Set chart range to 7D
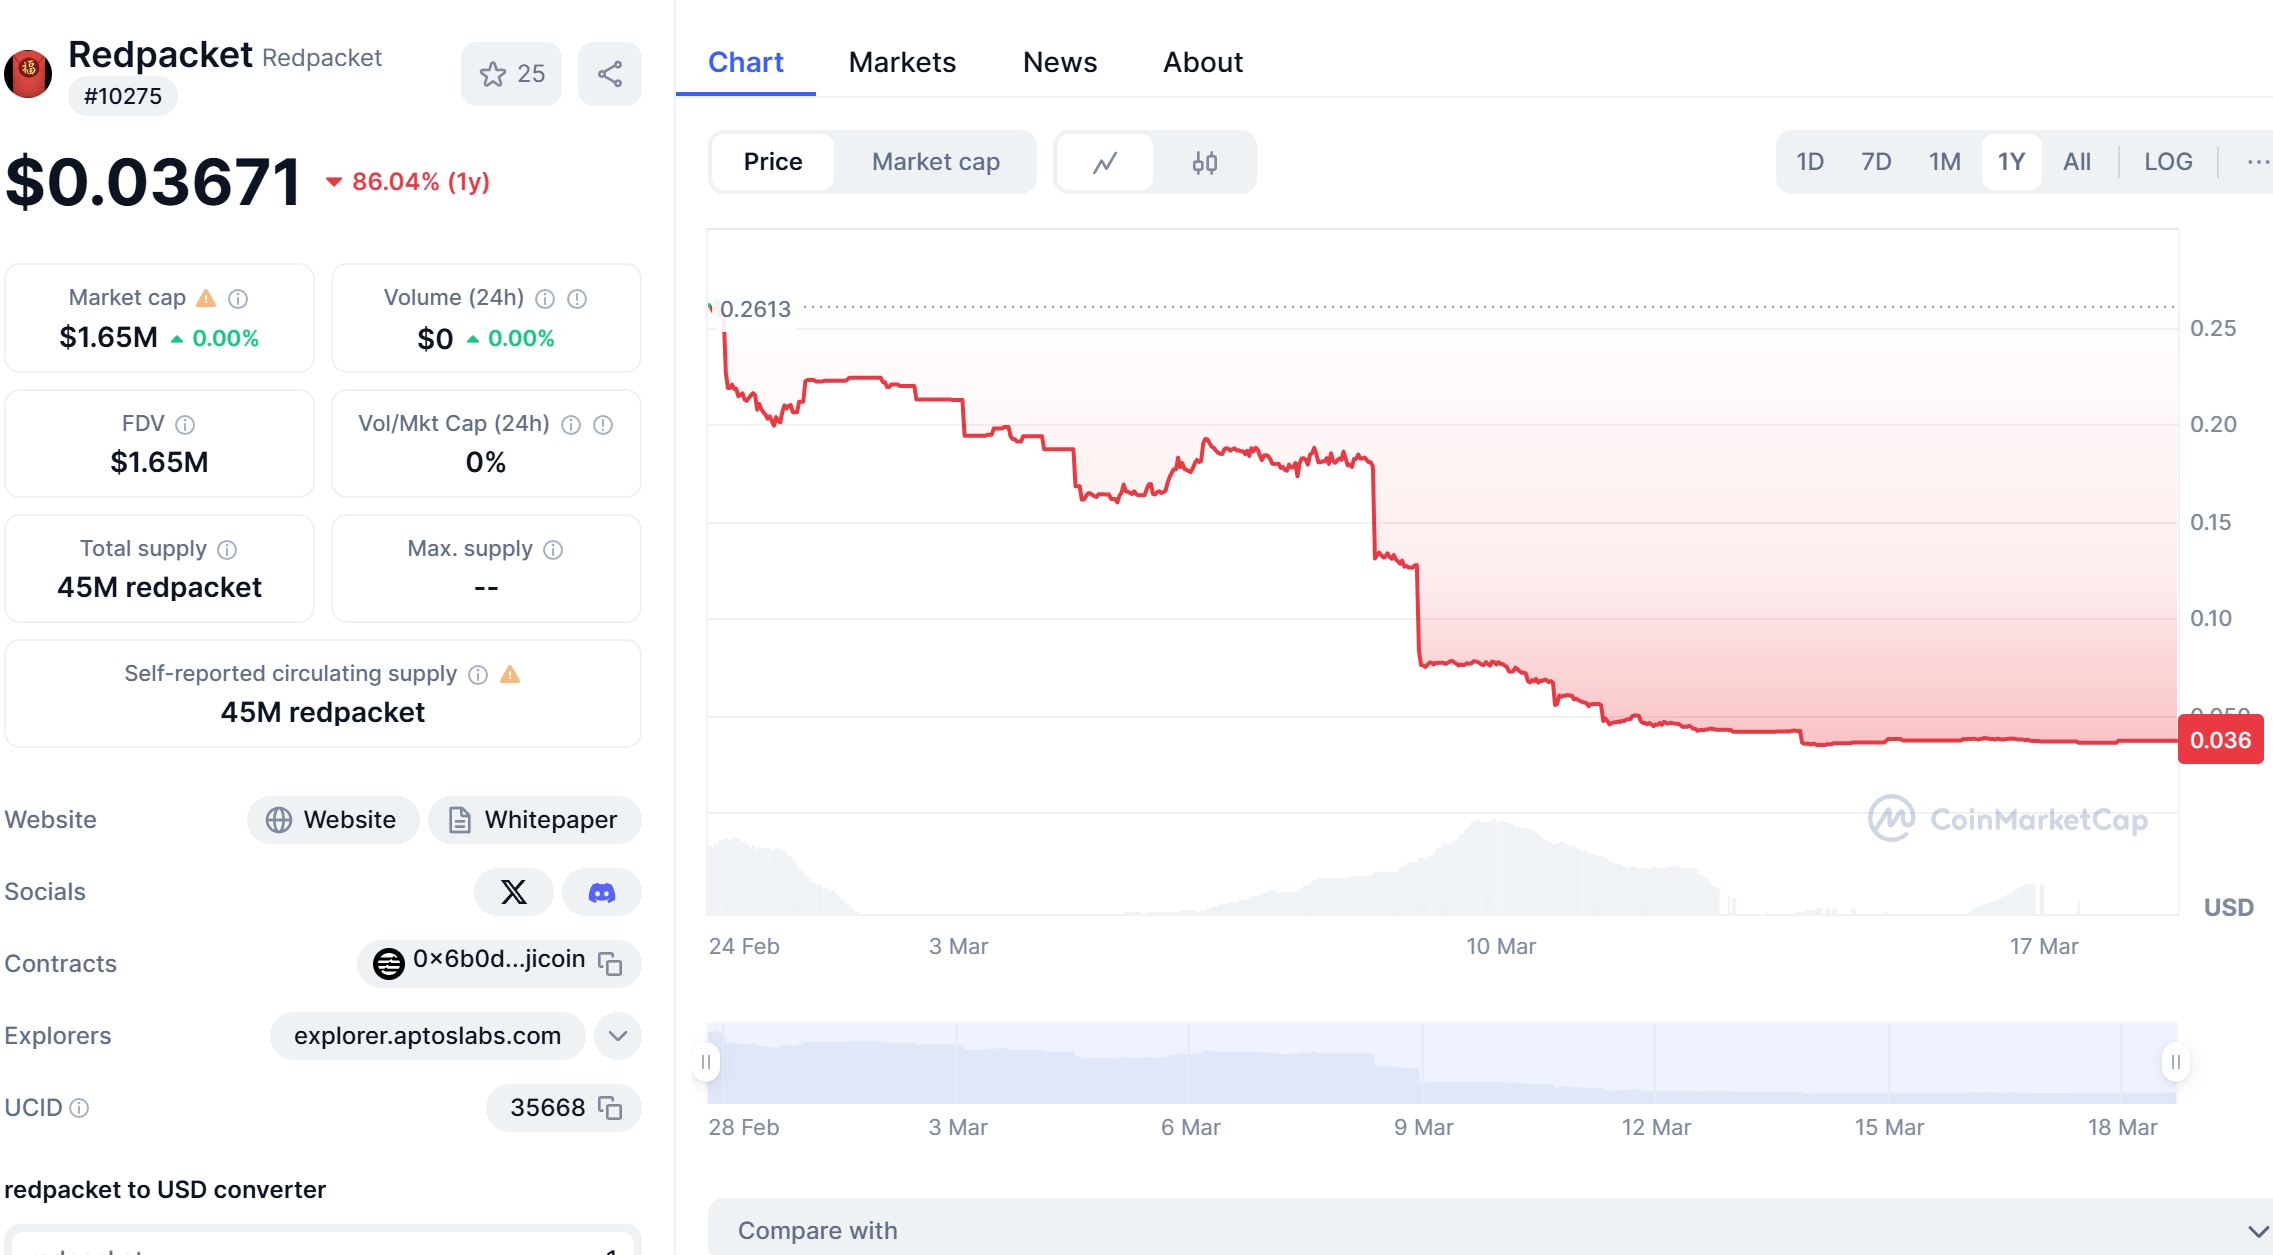 point(1876,162)
